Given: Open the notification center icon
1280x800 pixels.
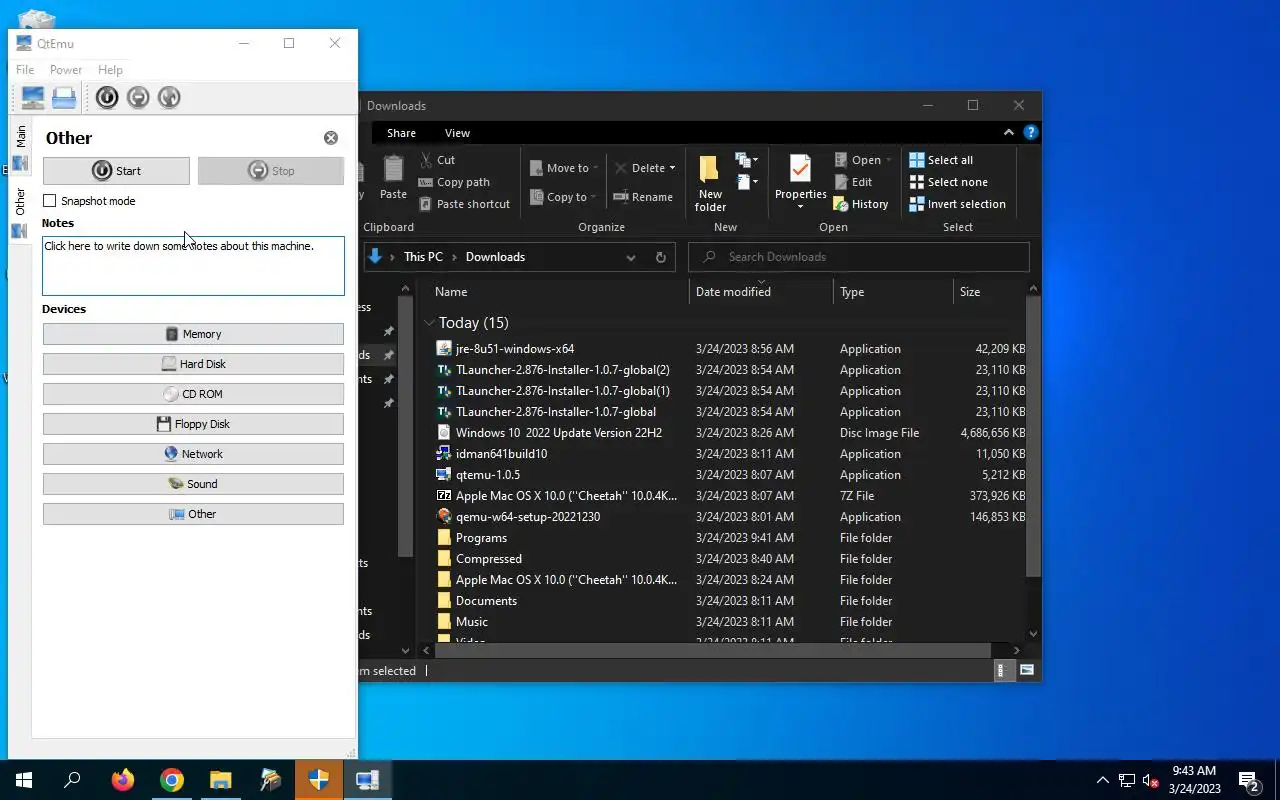Looking at the screenshot, I should point(1248,780).
